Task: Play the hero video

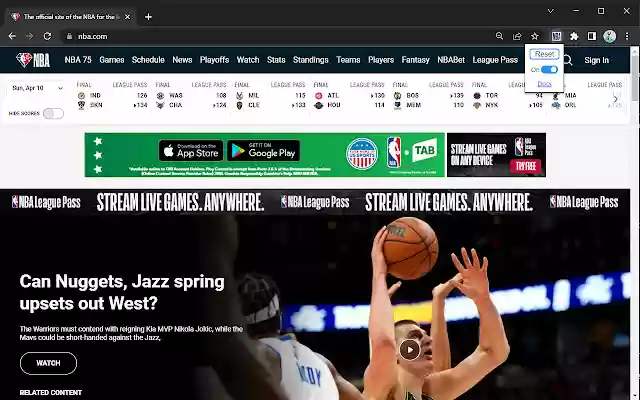Action: [409, 350]
